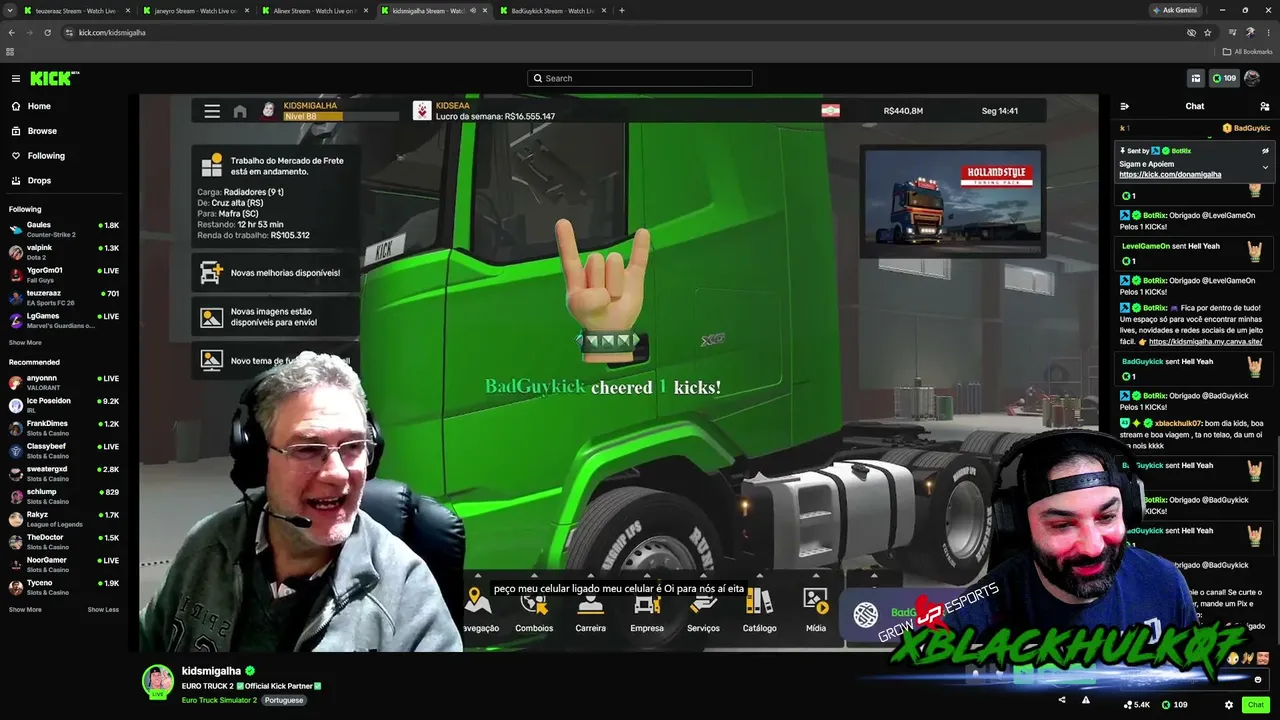Open the Ice Poseidon recommended channel
The height and width of the screenshot is (720, 1280).
tap(64, 405)
